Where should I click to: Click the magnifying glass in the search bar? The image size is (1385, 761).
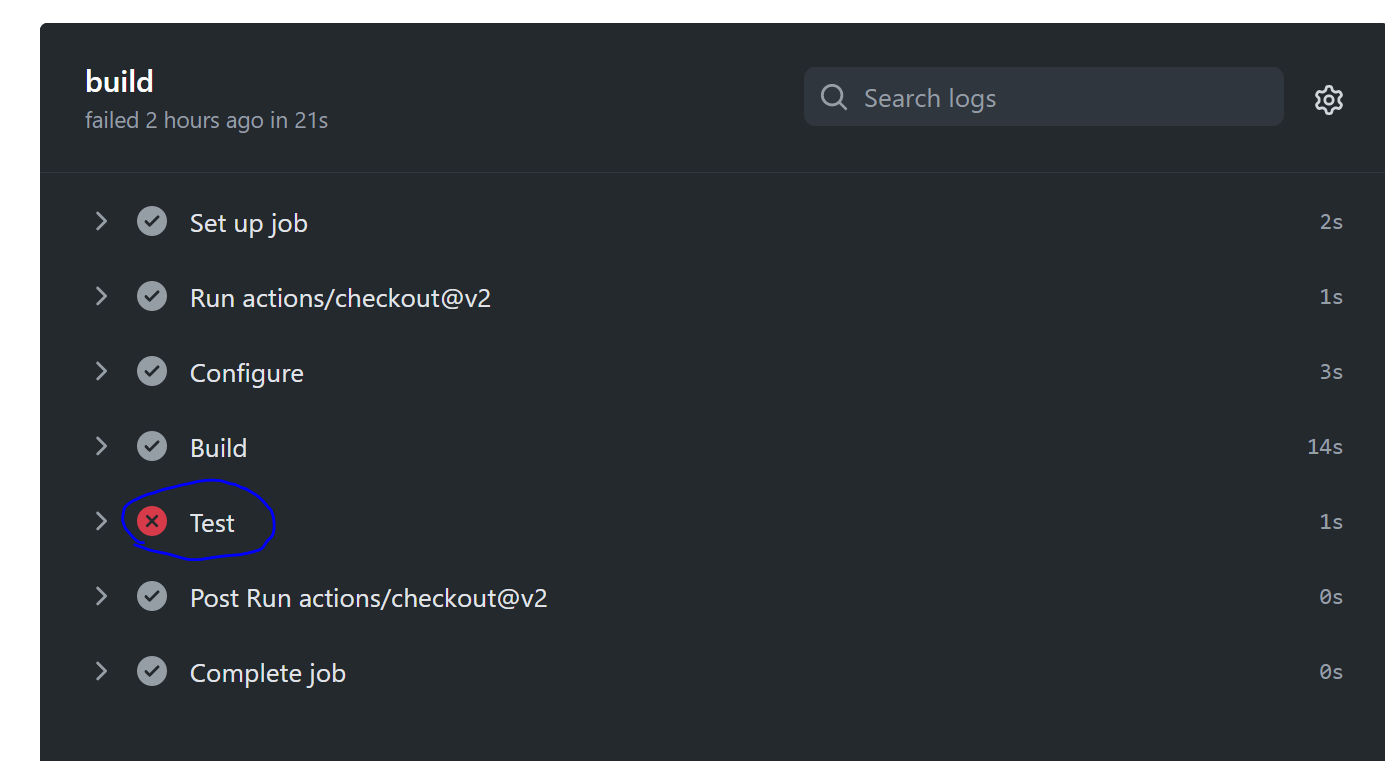(x=833, y=96)
